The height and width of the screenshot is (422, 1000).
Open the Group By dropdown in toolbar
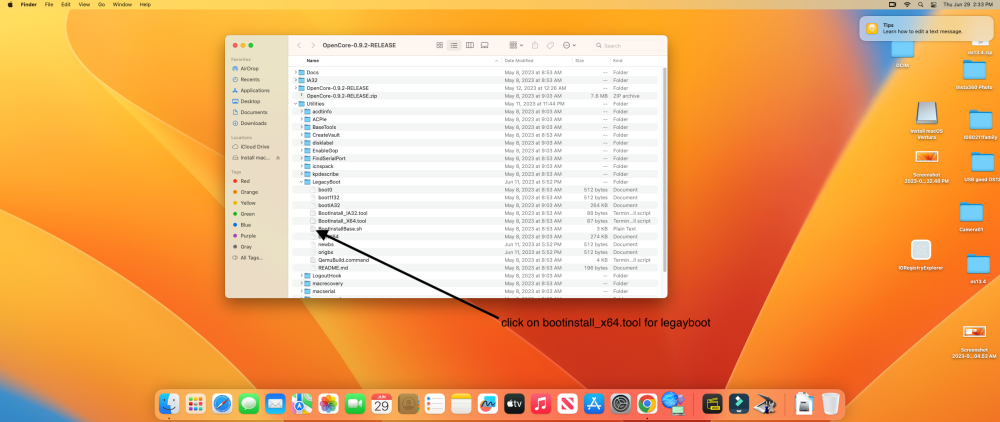[x=516, y=45]
